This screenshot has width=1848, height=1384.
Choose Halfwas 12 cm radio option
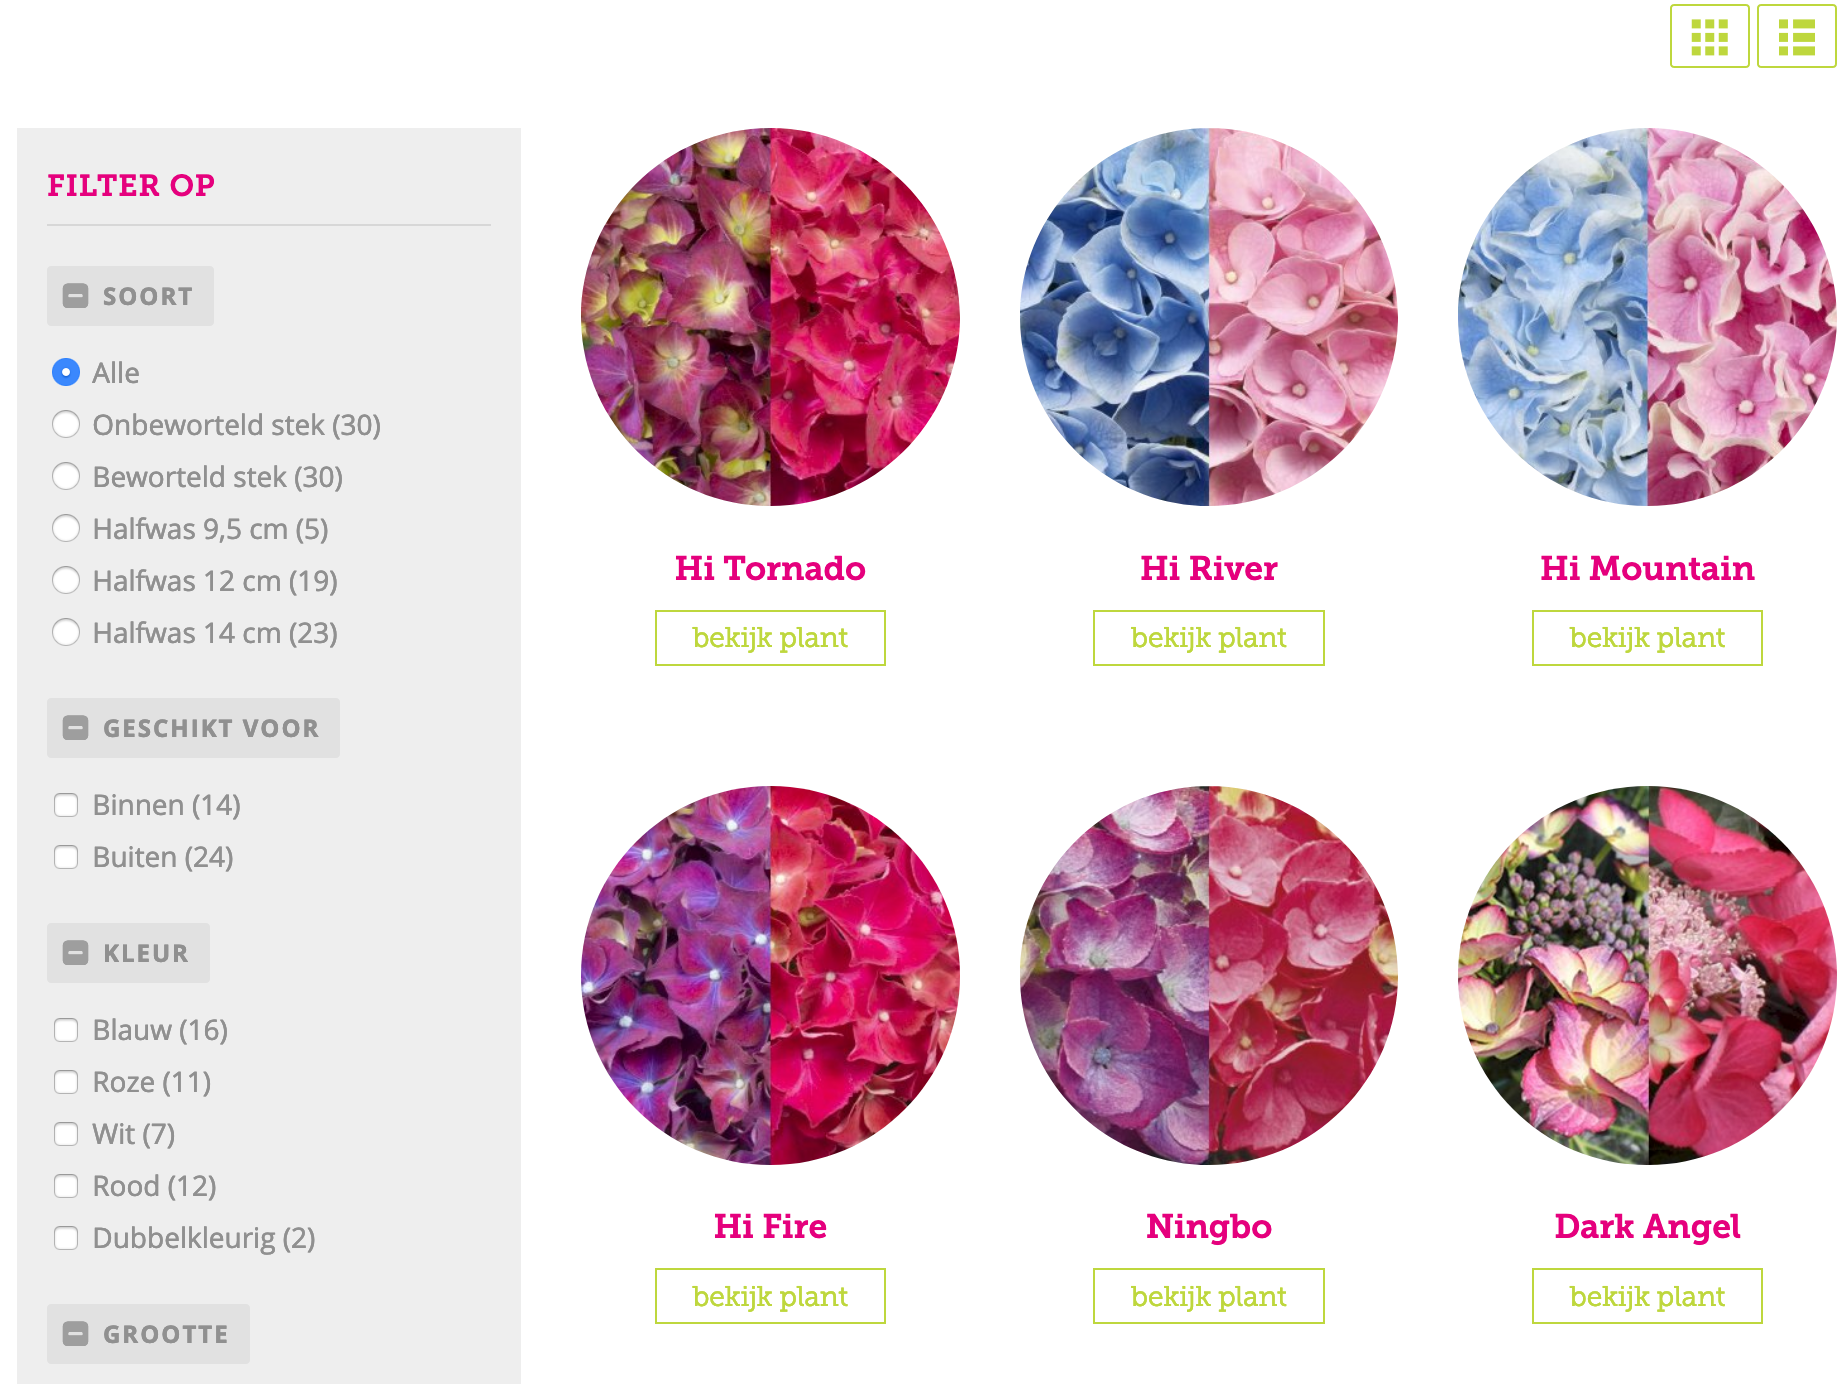pos(66,581)
